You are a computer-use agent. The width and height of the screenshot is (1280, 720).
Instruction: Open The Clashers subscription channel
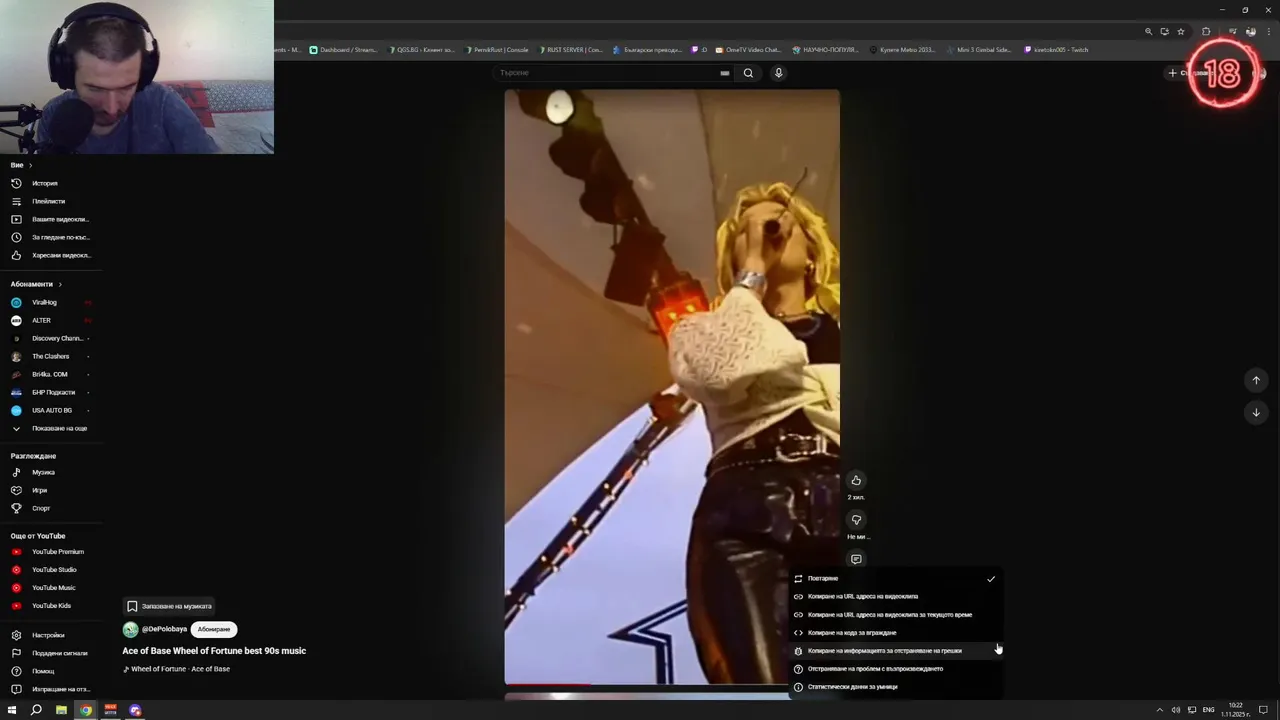pyautogui.click(x=50, y=356)
